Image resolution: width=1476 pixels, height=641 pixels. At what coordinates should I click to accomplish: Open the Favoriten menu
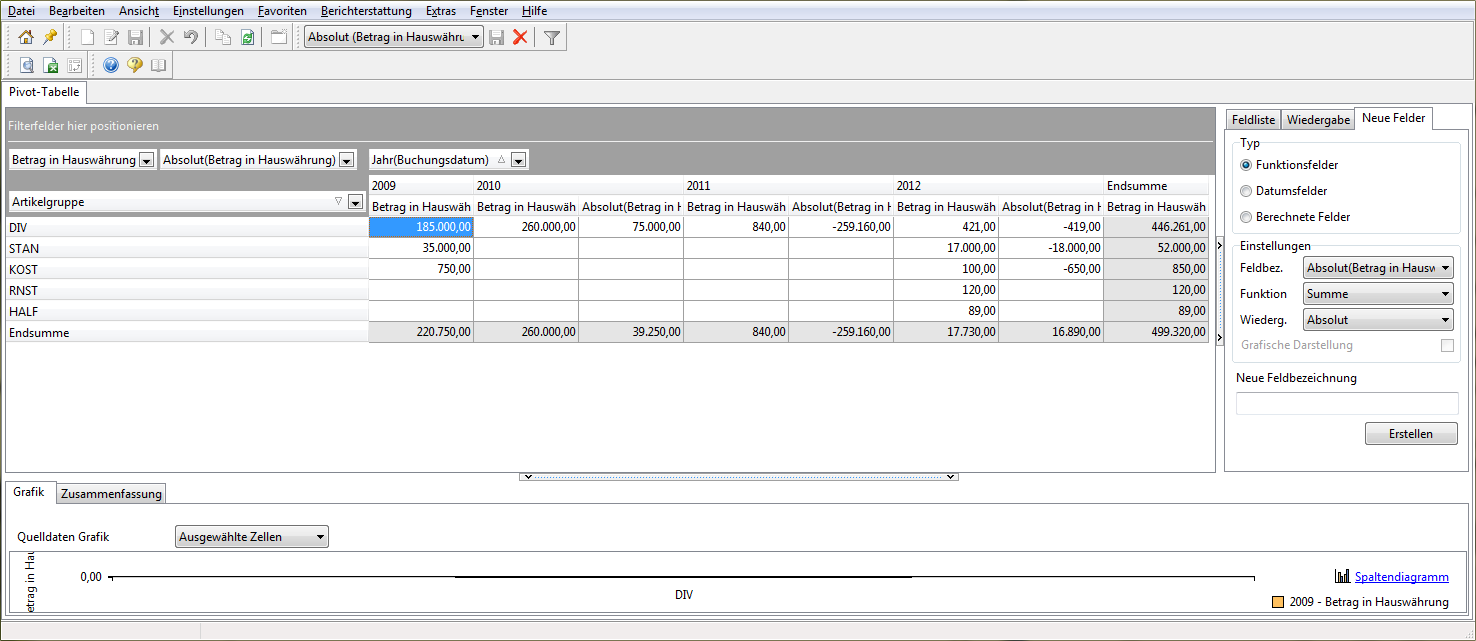click(x=282, y=11)
